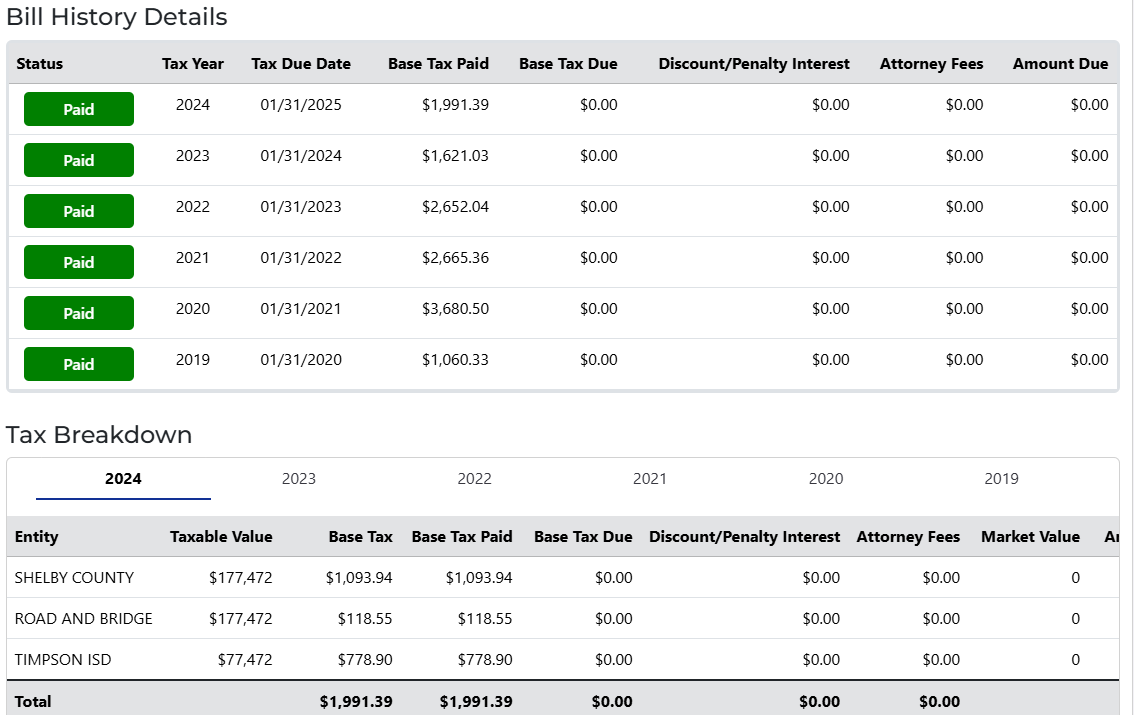Select the SHELBY COUNTY entity row
Screen dimensions: 1134x715
tap(74, 577)
